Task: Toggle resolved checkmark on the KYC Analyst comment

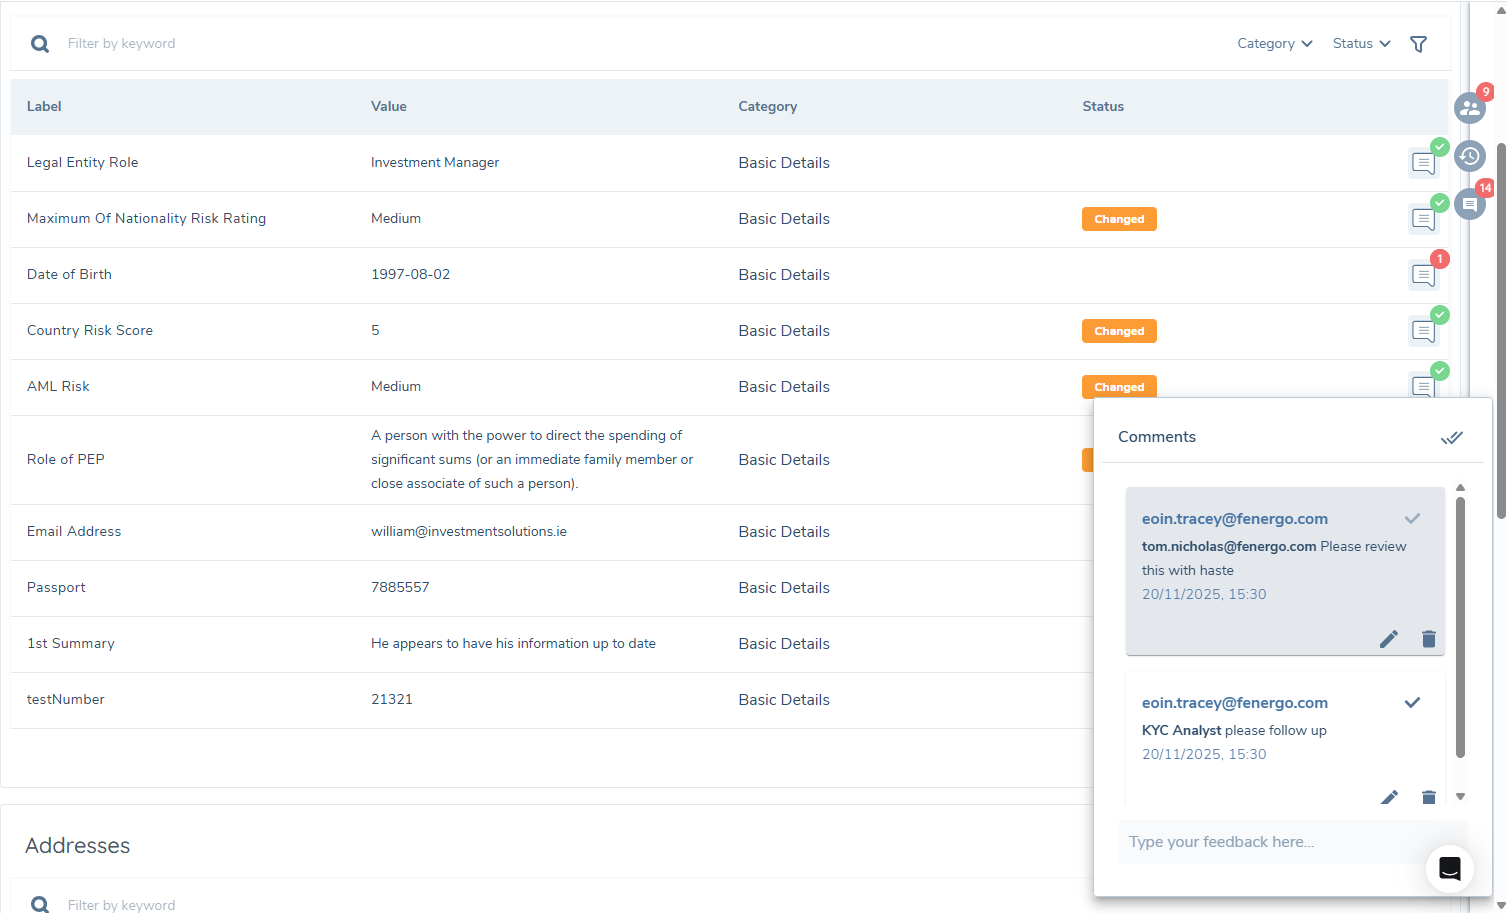Action: [x=1412, y=703]
